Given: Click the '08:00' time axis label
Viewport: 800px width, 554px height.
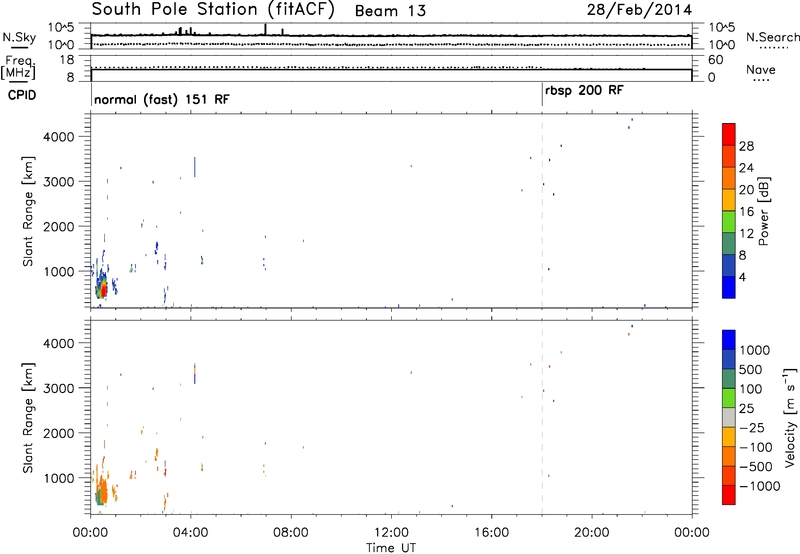Looking at the screenshot, I should [x=291, y=533].
